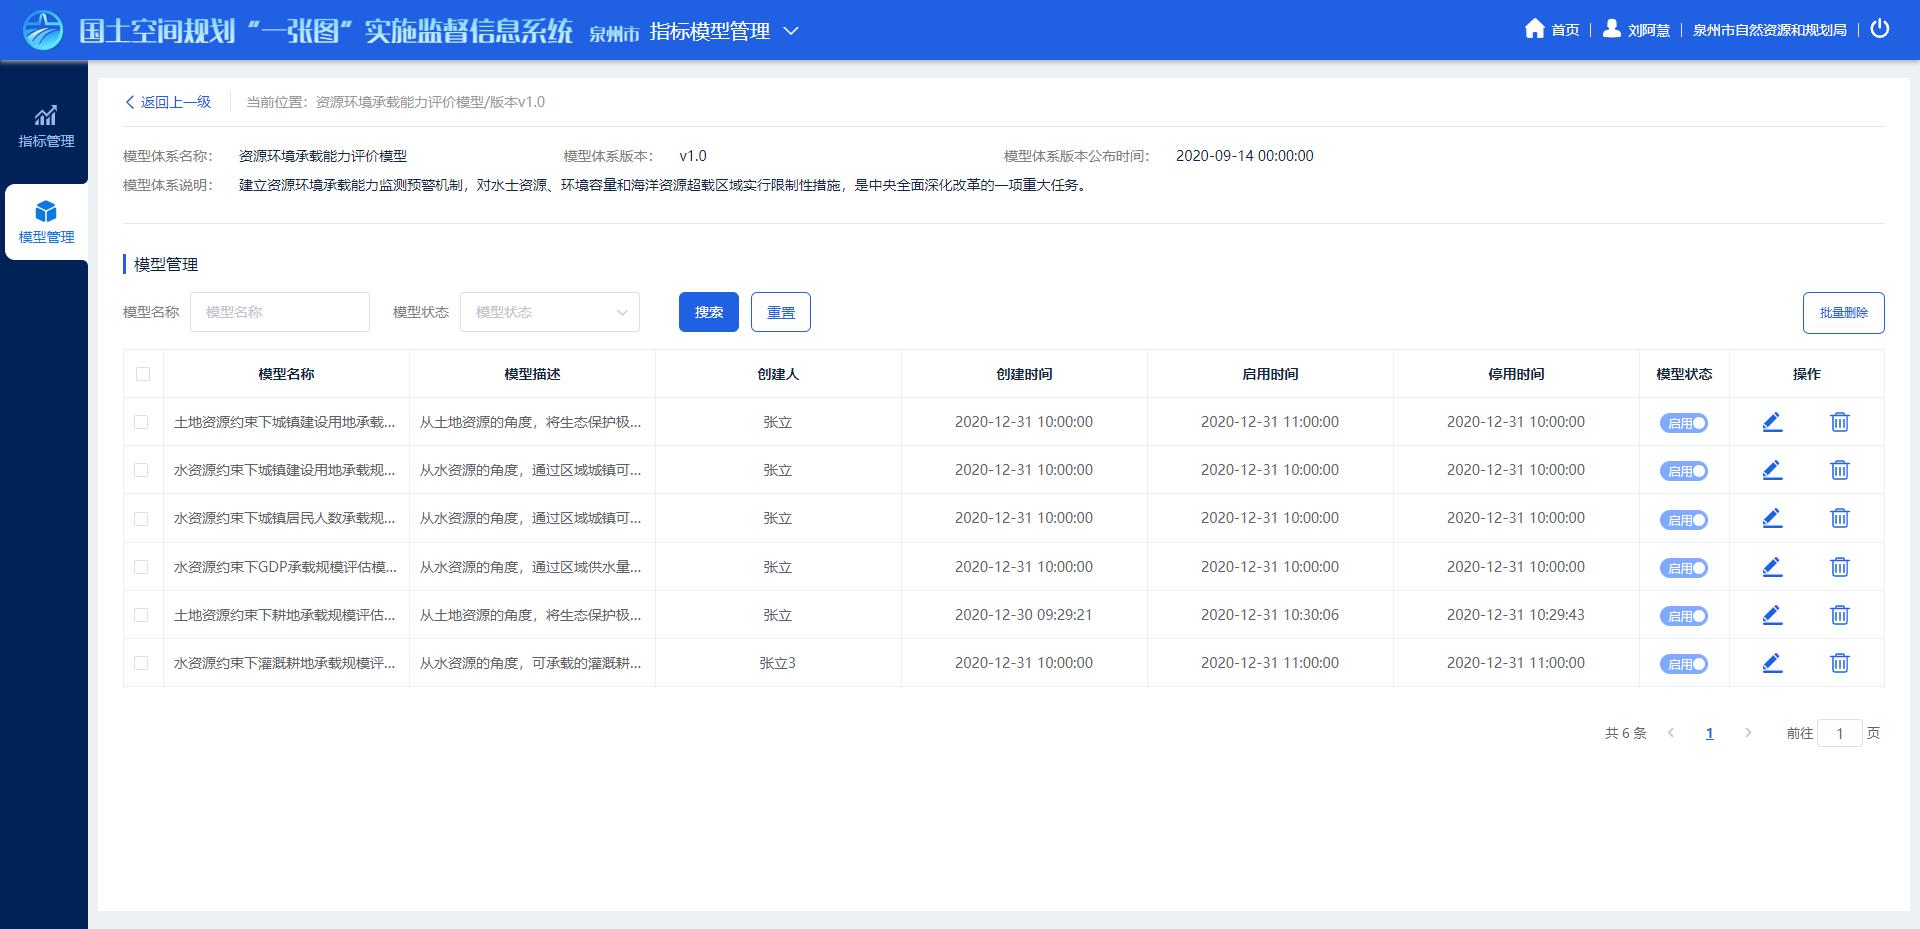Viewport: 1920px width, 929px height.
Task: Open 指标管理 in the left sidebar
Action: [46, 126]
